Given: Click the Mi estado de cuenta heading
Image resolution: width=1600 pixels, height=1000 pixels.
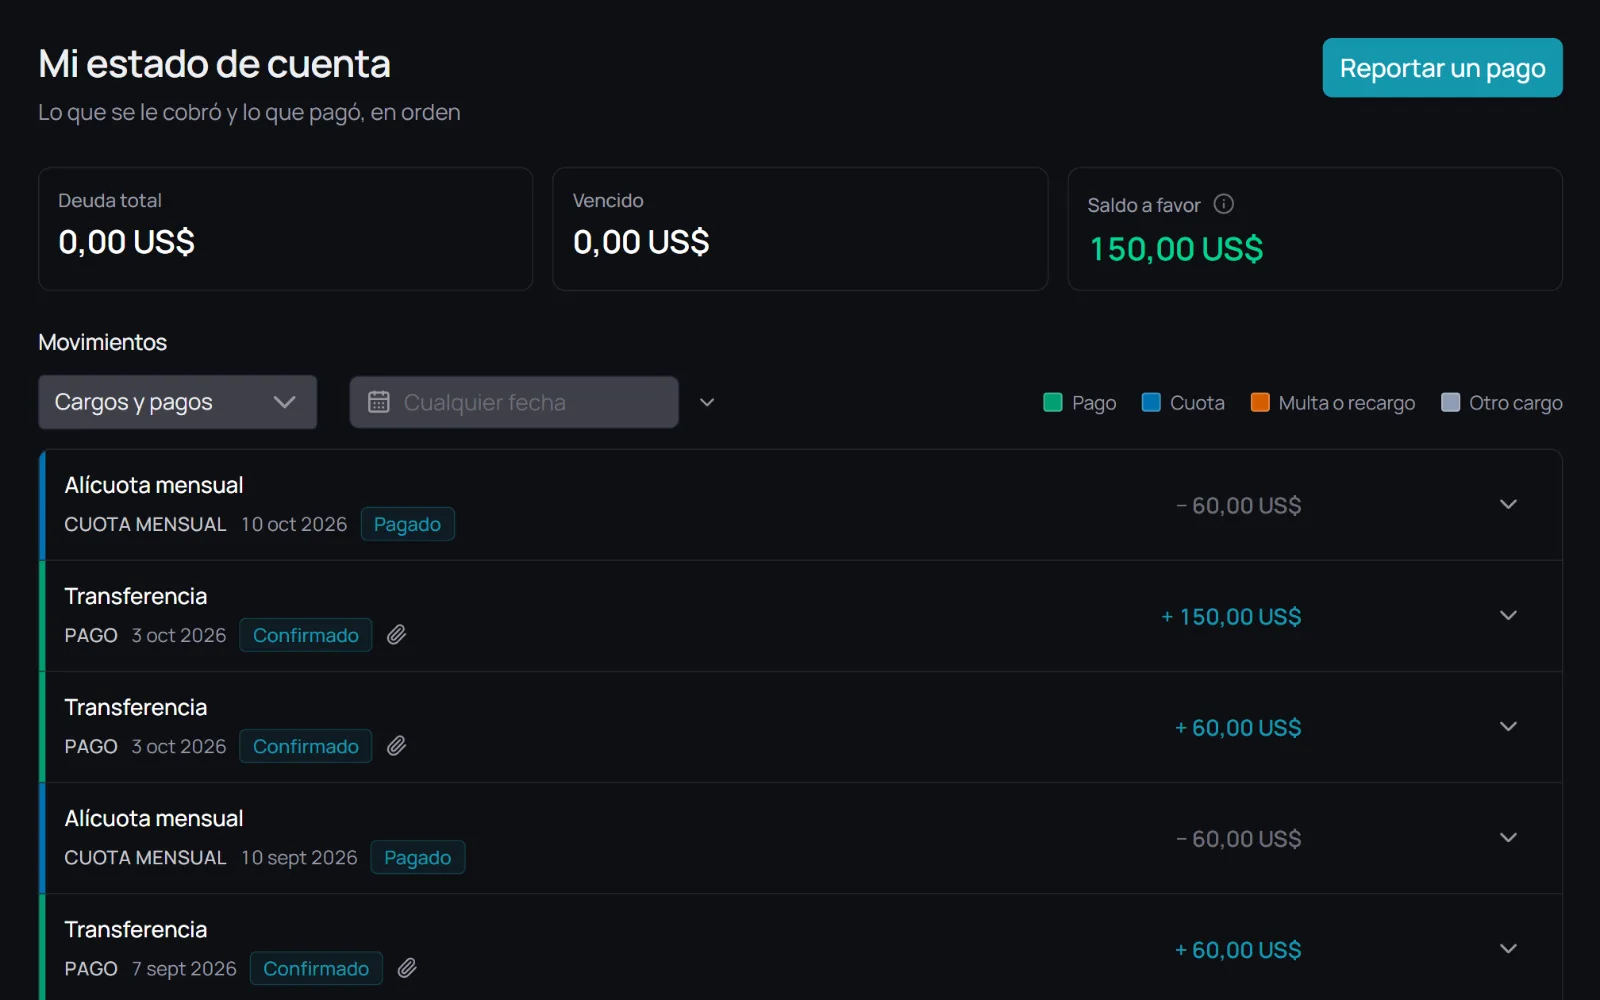Looking at the screenshot, I should click(214, 64).
